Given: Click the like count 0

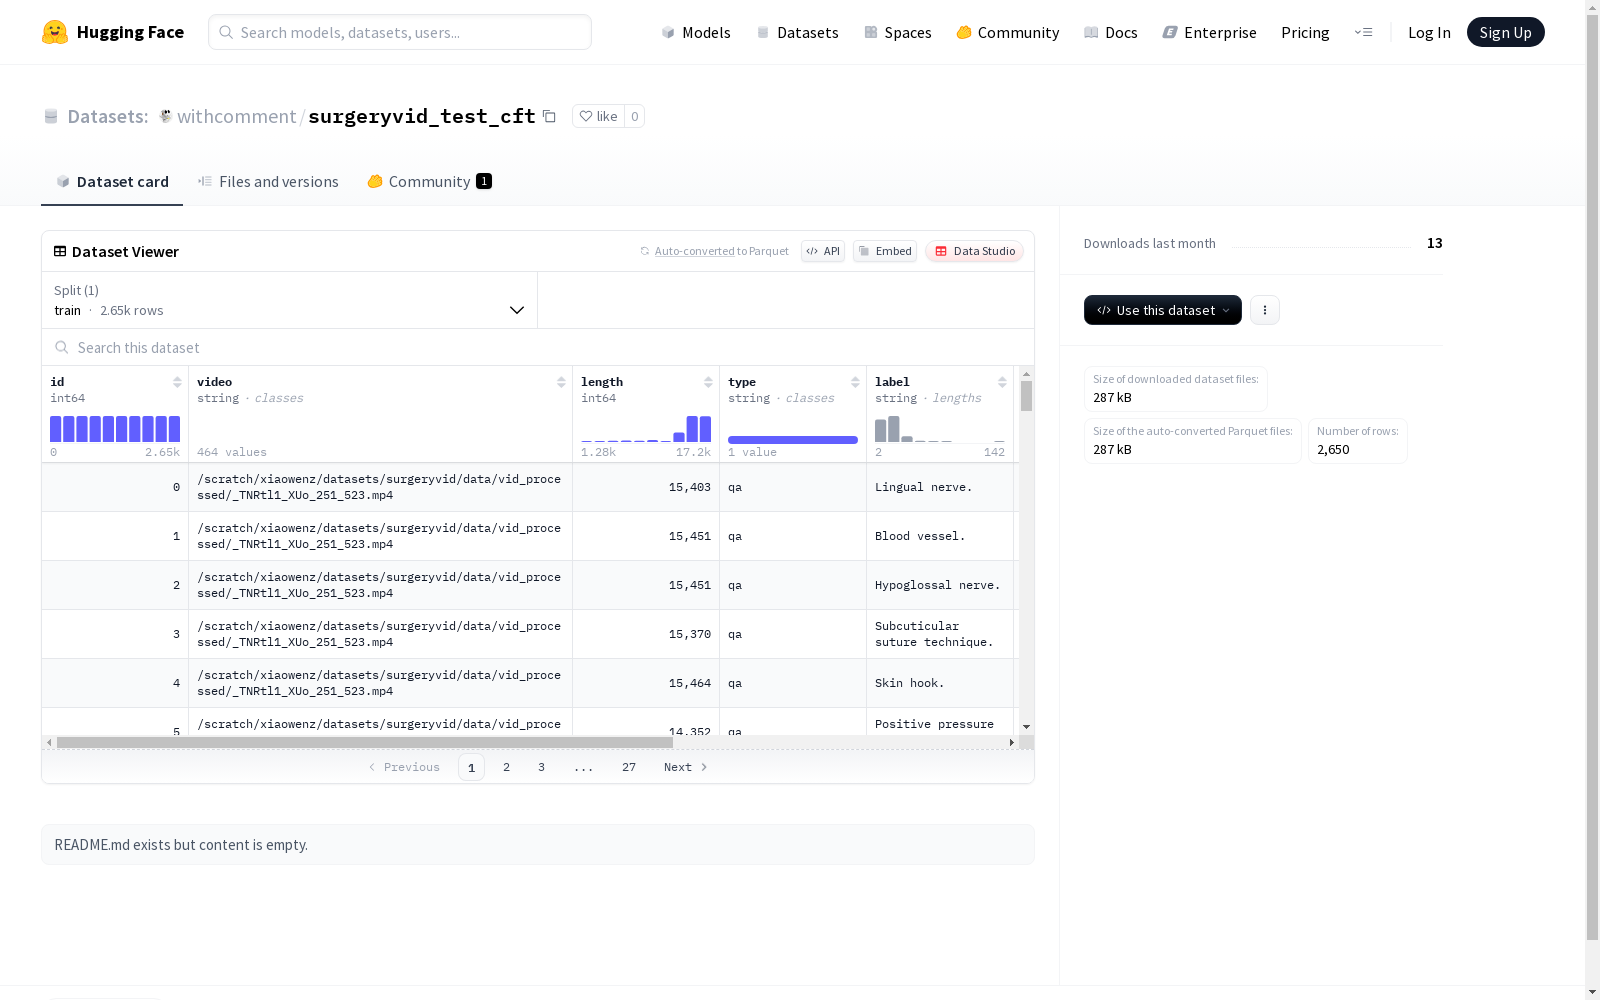Looking at the screenshot, I should tap(634, 116).
